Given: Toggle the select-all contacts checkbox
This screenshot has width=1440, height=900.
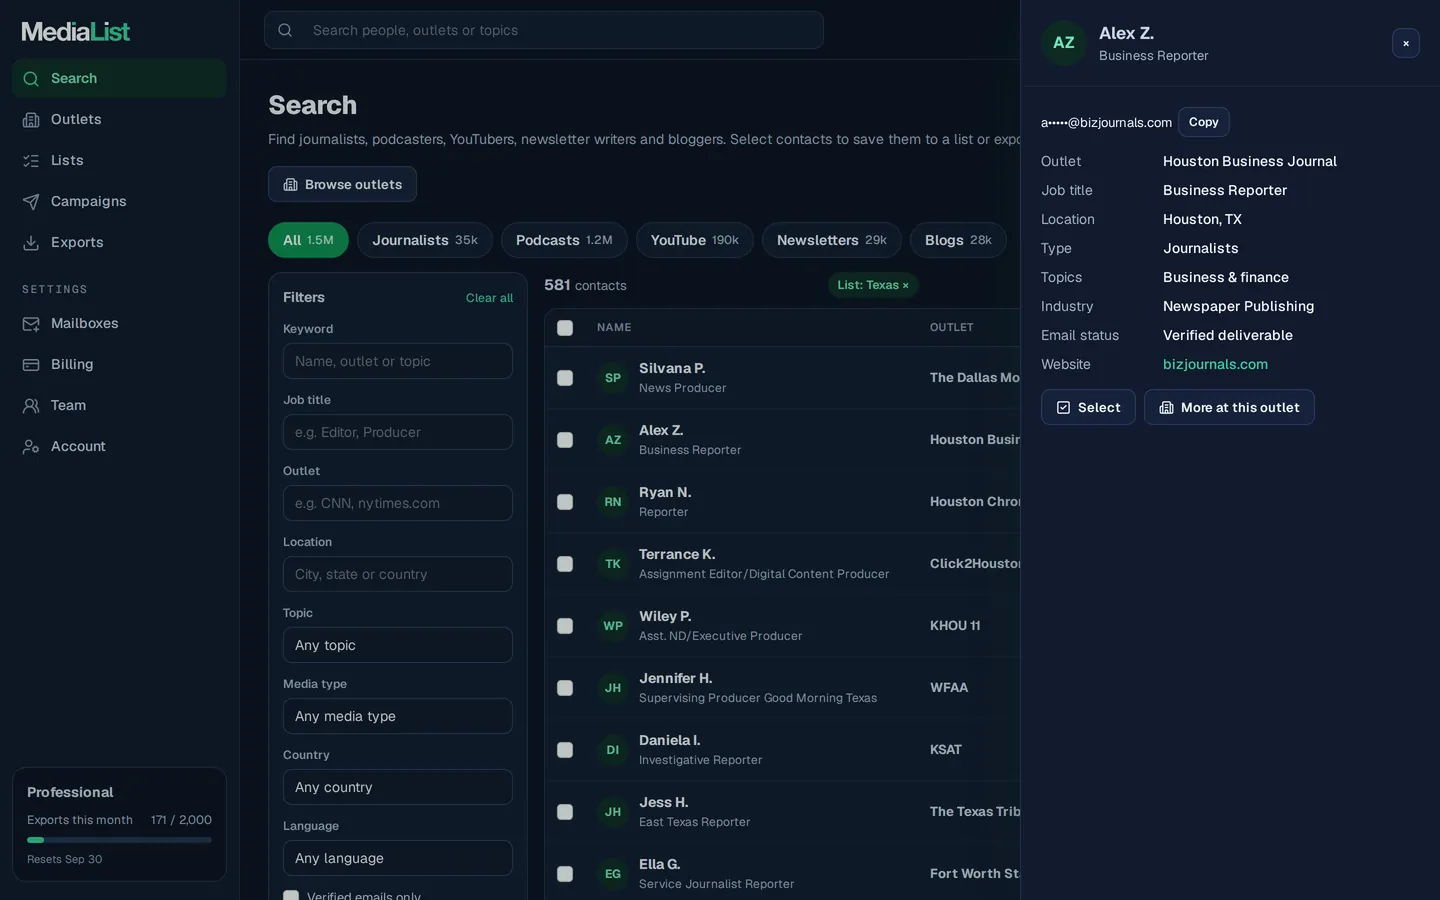Looking at the screenshot, I should [x=565, y=328].
